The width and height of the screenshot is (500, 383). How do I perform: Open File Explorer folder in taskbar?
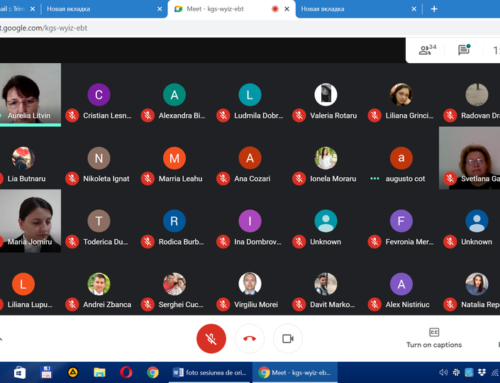[99, 372]
